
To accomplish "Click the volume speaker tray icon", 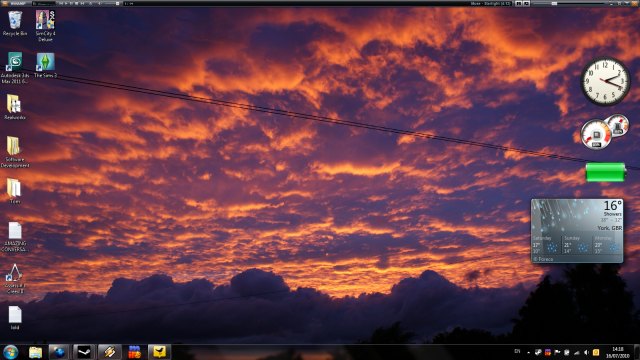I will (586, 352).
